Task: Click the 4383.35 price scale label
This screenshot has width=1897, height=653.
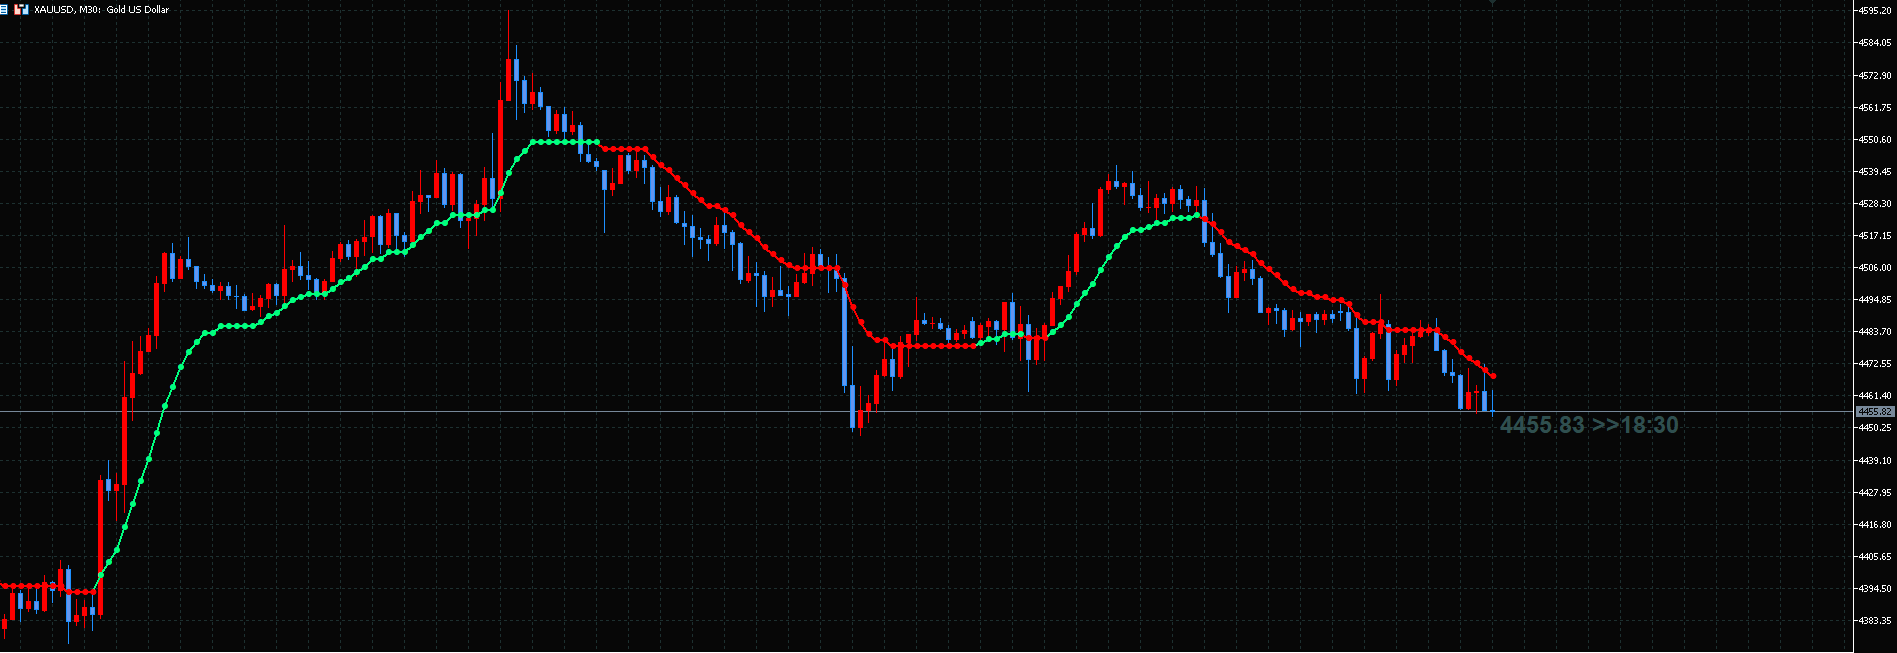Action: 1875,621
